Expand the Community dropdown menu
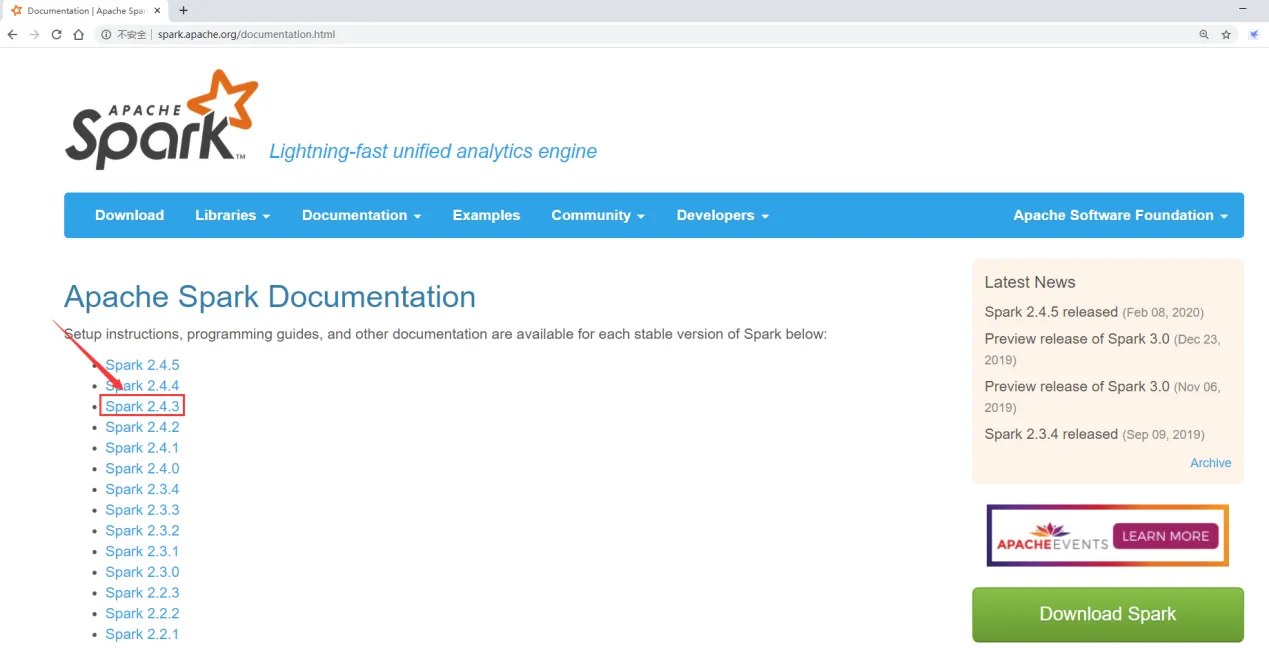This screenshot has height=648, width=1269. (x=598, y=215)
